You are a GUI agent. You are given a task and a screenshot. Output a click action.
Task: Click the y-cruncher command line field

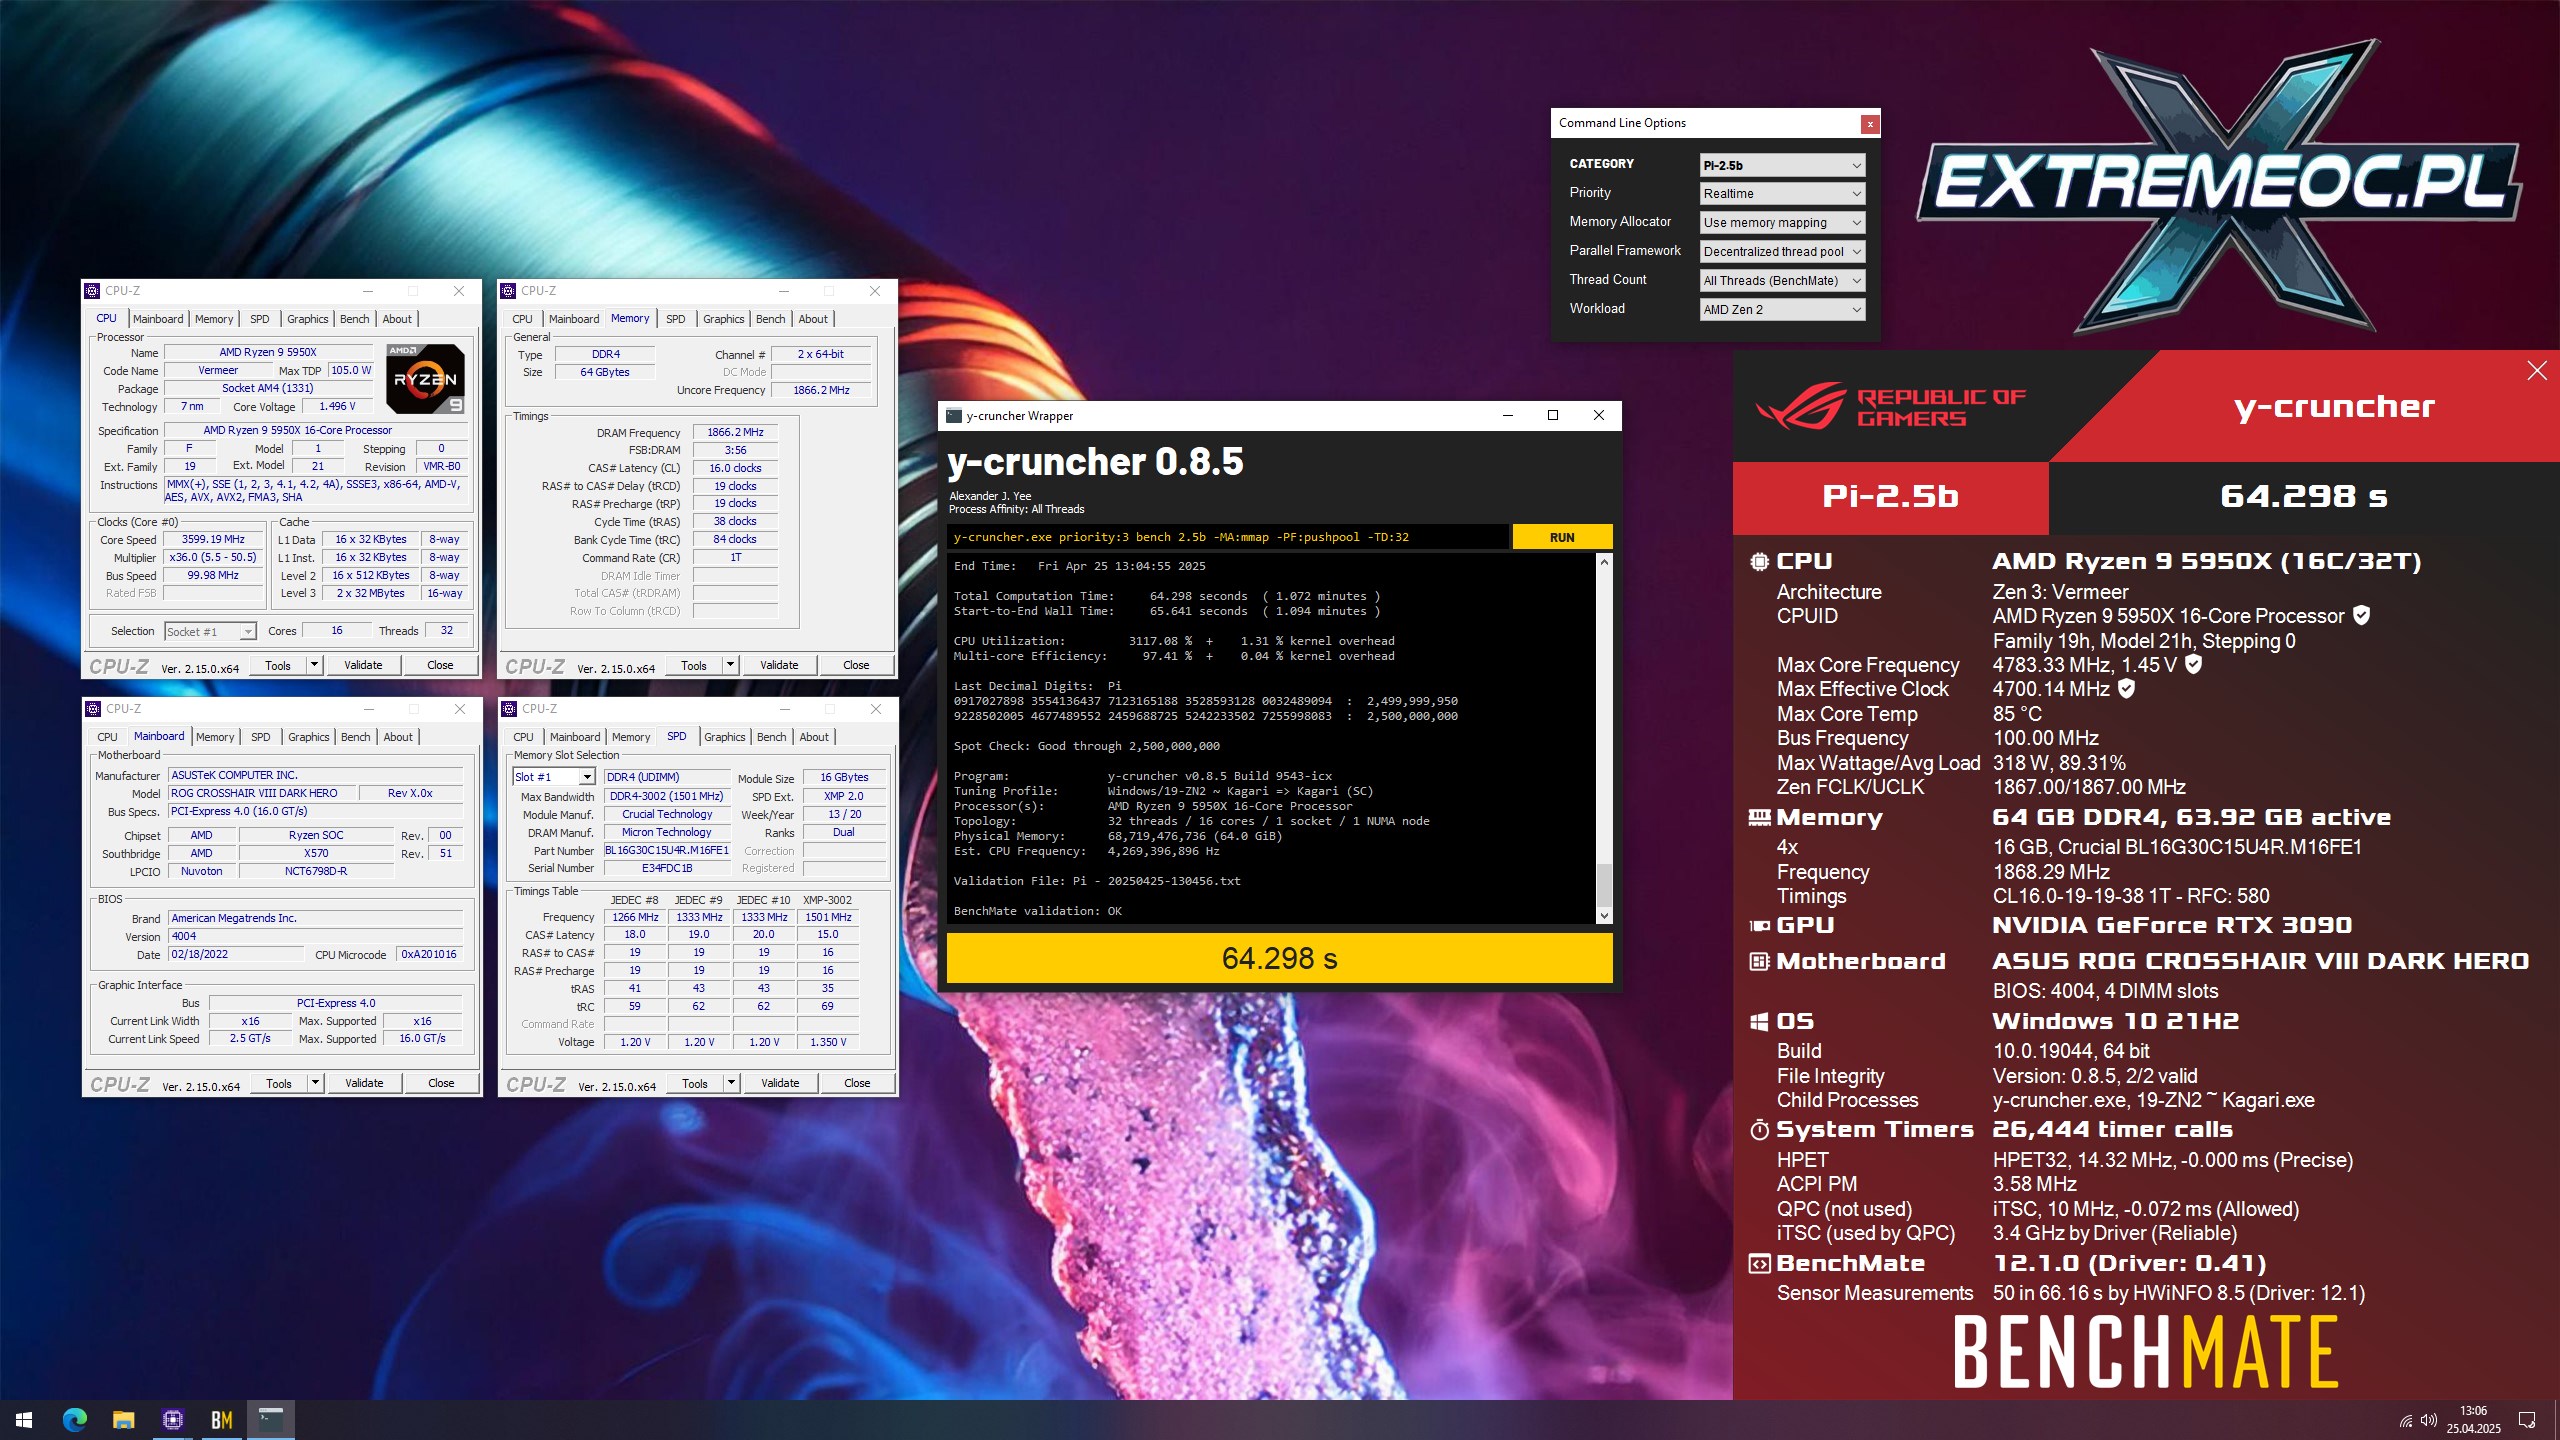1227,537
